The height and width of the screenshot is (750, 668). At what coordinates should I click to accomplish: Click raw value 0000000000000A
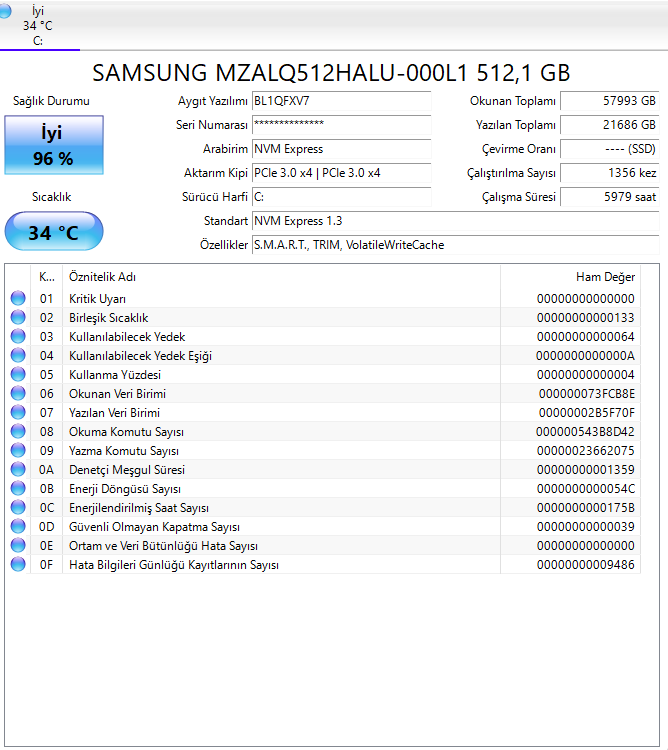click(x=585, y=356)
